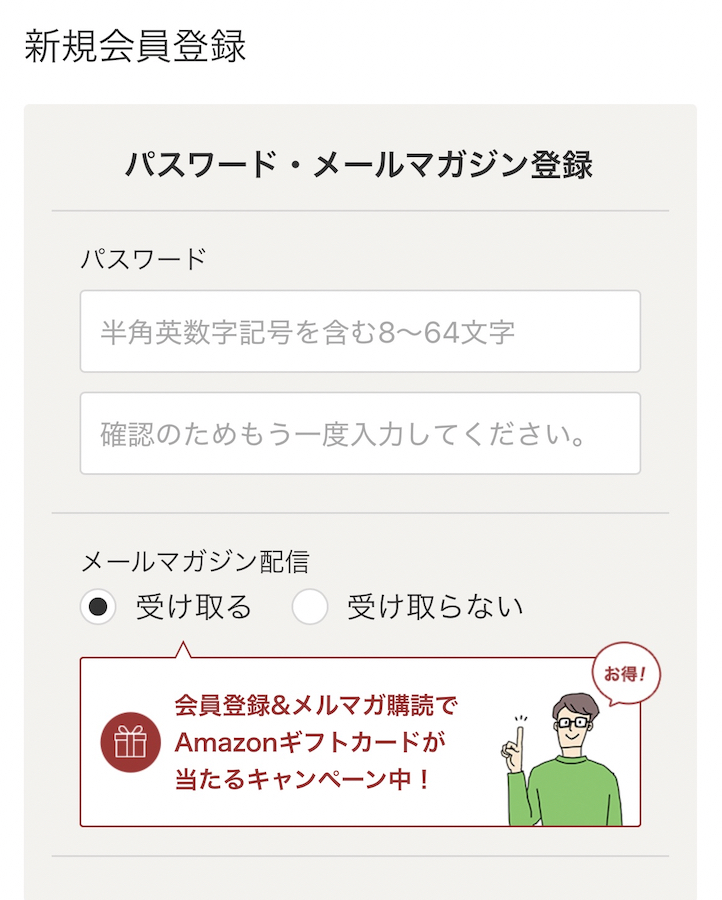Click the 受け取る option label text
This screenshot has width=722, height=900.
tap(194, 607)
